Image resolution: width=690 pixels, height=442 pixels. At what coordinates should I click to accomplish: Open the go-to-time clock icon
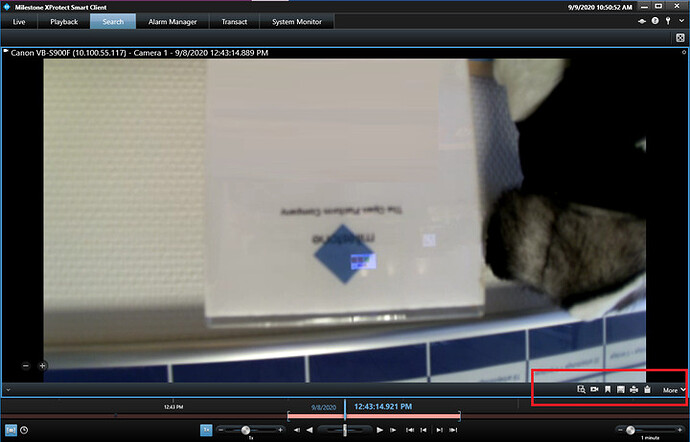(x=24, y=430)
